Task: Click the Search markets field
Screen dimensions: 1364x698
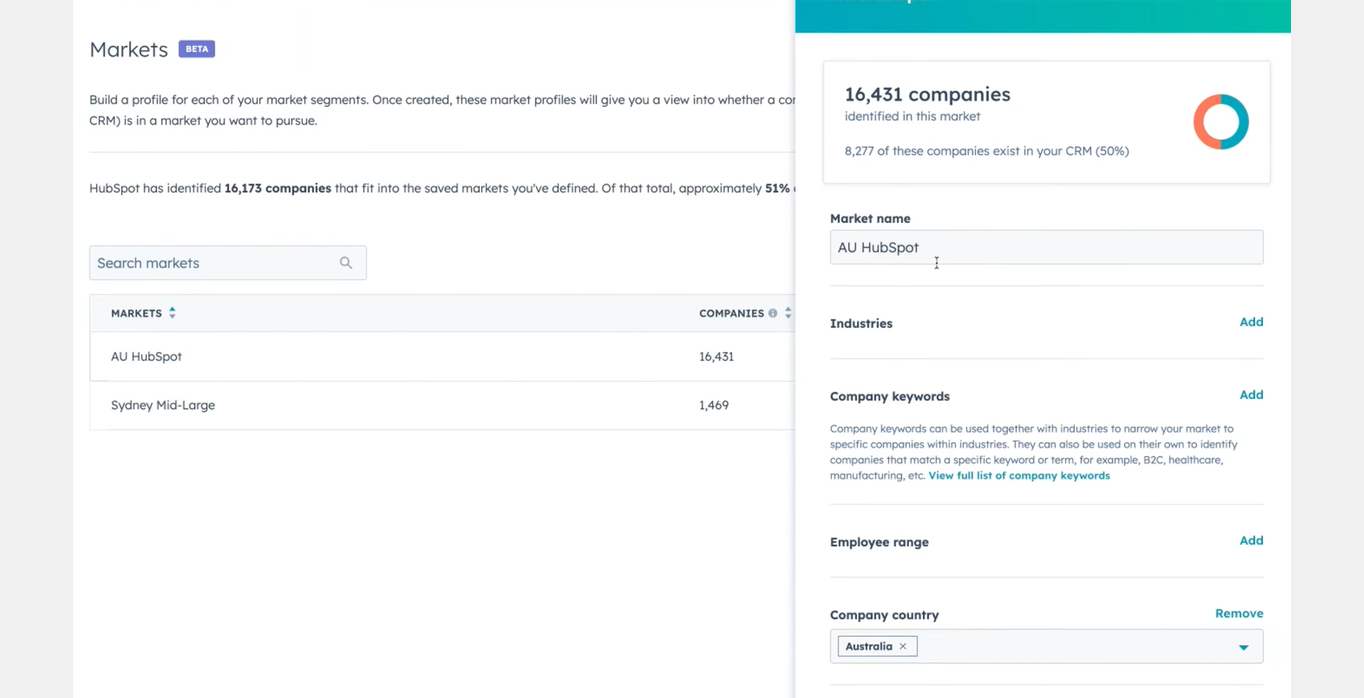Action: click(x=215, y=263)
